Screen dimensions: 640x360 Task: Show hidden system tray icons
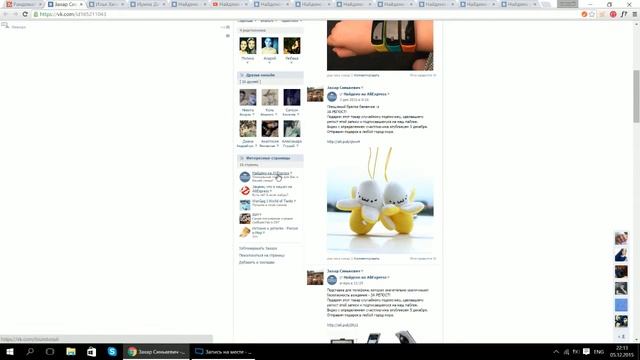(x=556, y=352)
